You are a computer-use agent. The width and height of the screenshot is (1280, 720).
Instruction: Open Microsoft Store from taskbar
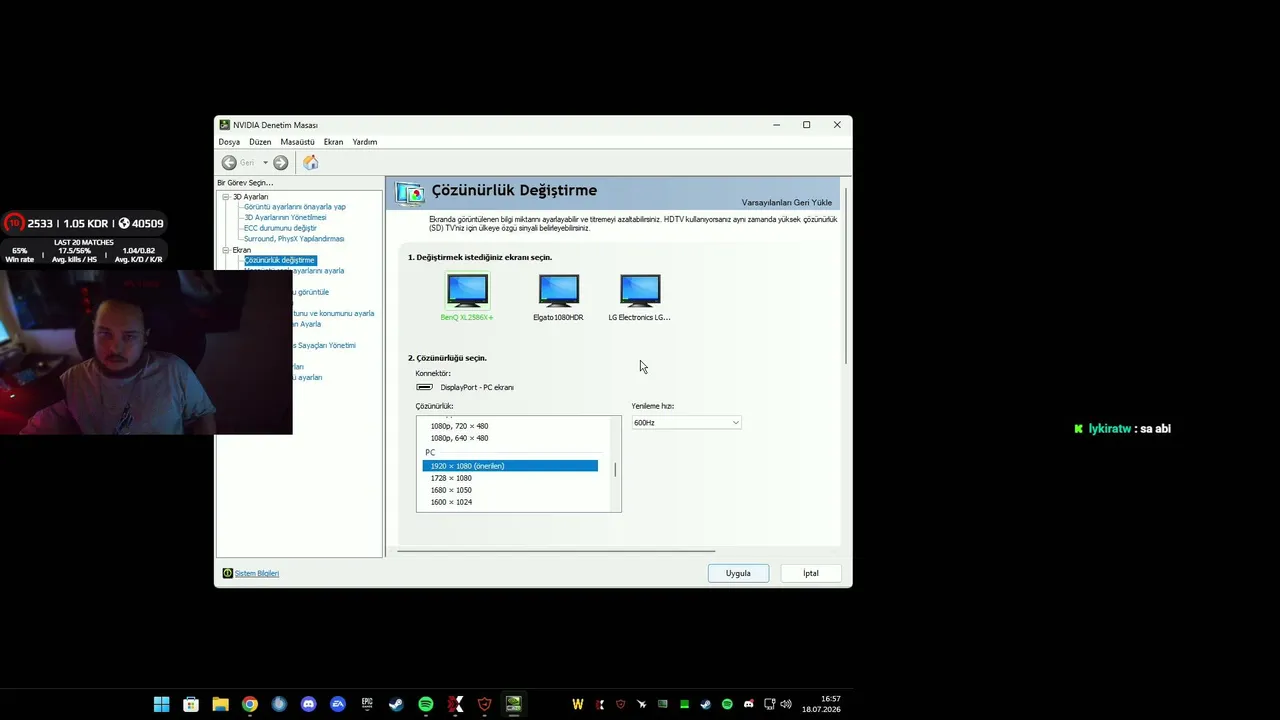[x=191, y=704]
